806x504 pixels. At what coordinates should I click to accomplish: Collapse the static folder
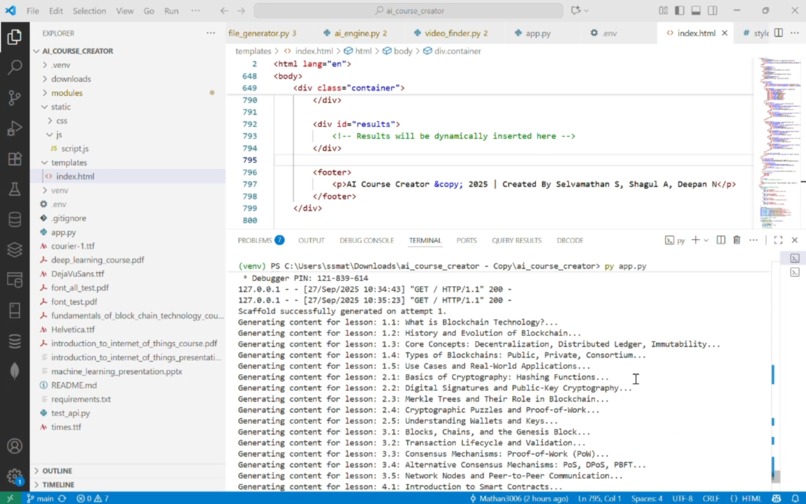61,106
